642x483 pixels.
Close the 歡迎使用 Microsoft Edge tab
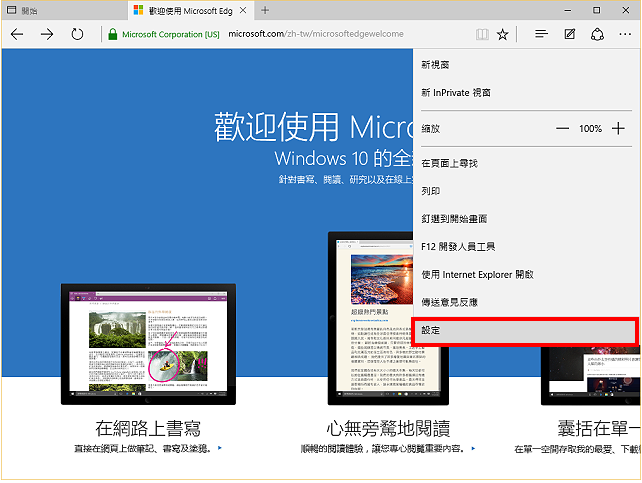[x=243, y=10]
